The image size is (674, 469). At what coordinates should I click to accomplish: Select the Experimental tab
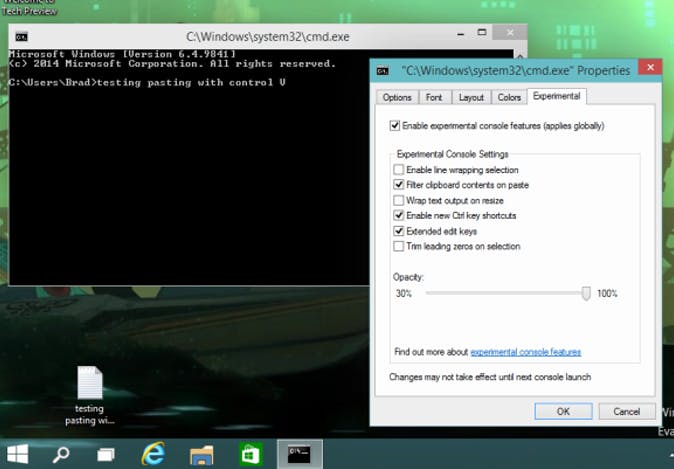(557, 96)
